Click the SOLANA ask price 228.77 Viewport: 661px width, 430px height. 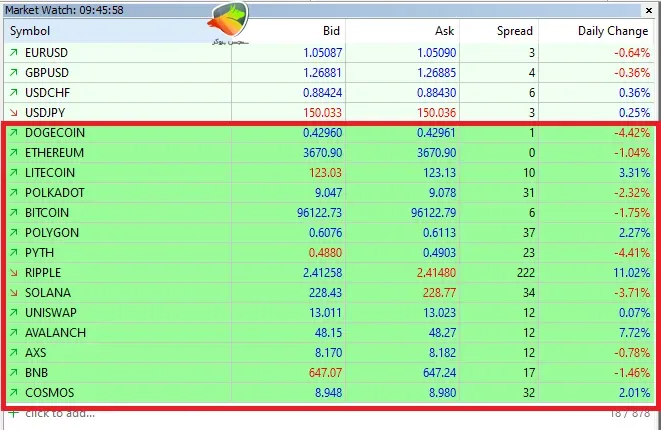click(x=439, y=293)
